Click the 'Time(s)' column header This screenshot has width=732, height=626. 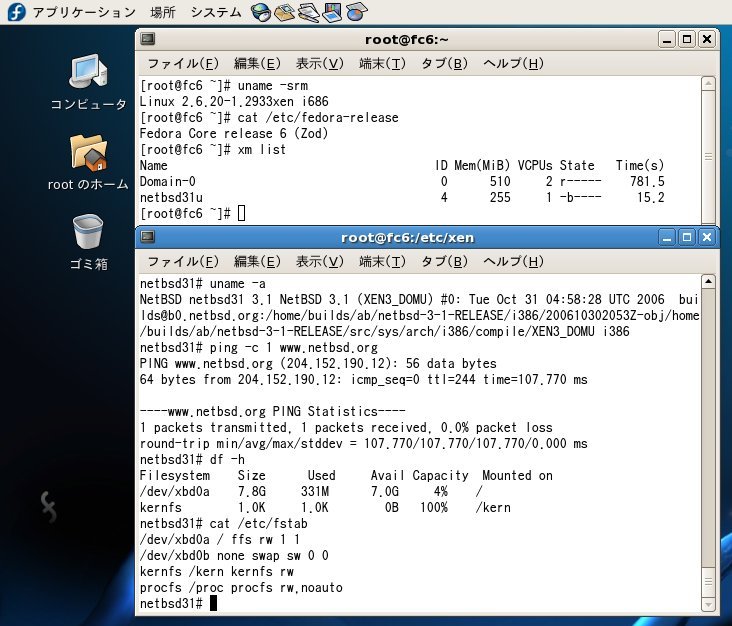click(x=640, y=165)
